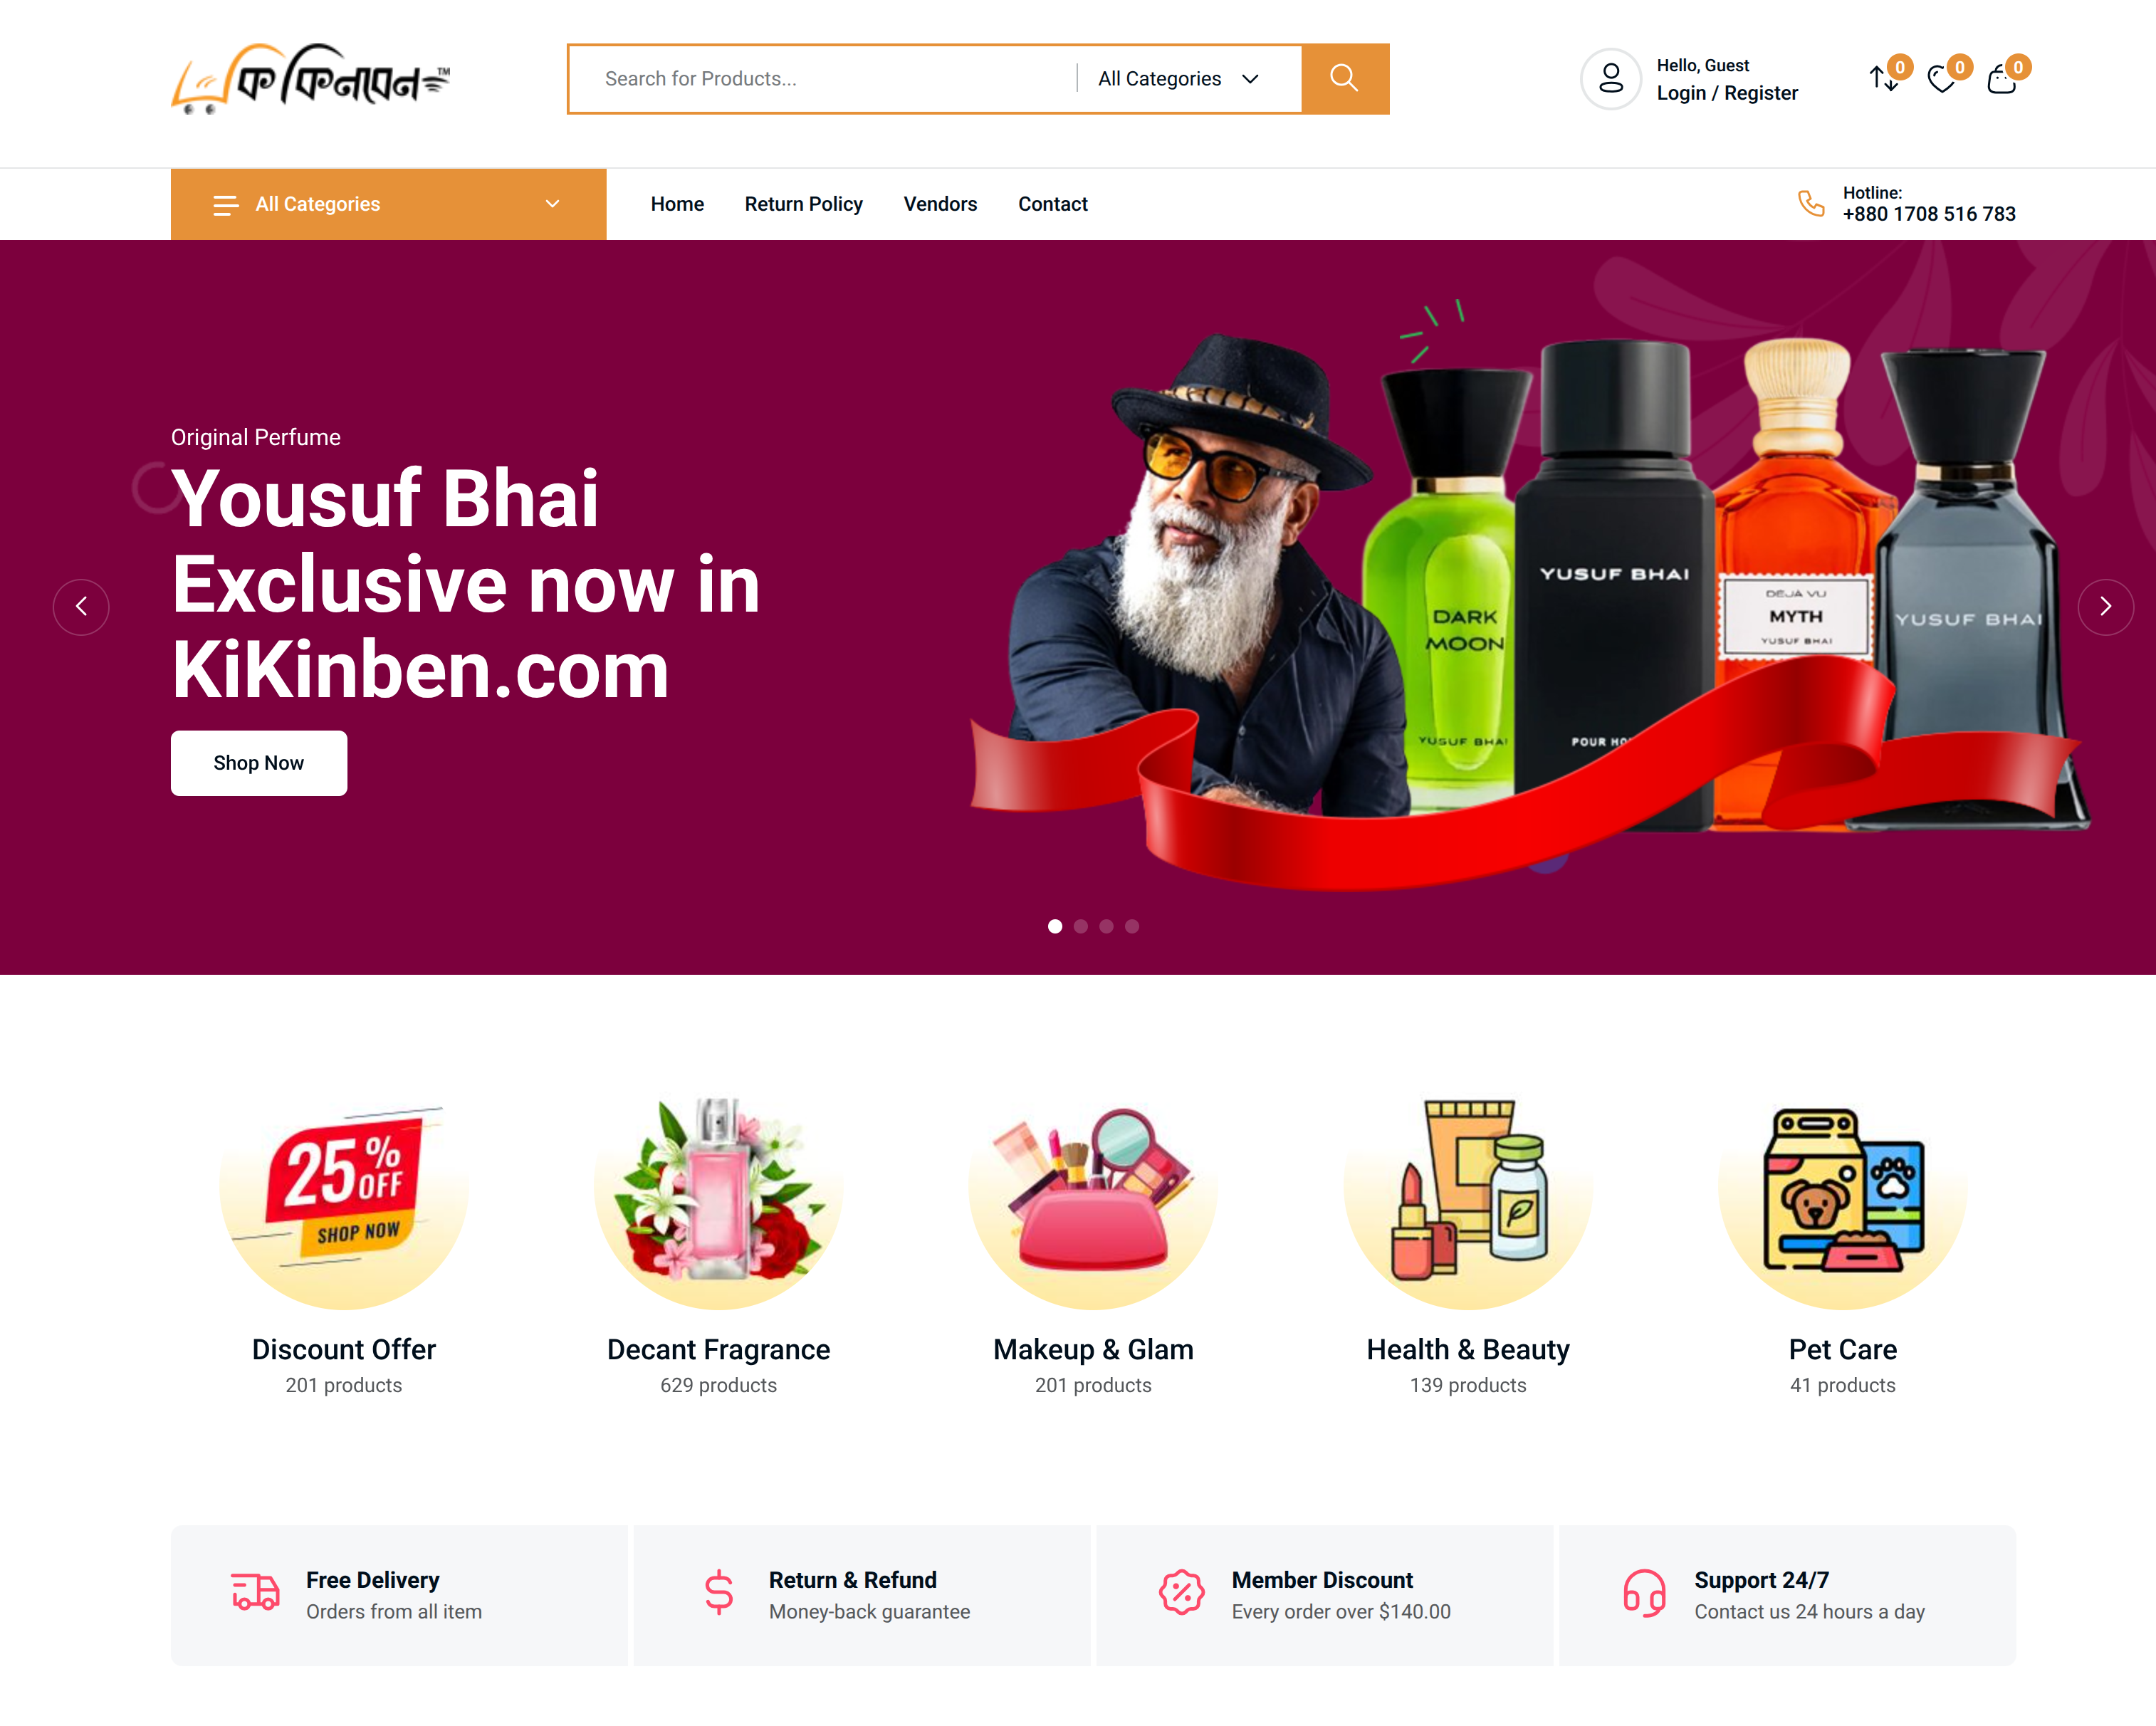
Task: Click the hotline phone icon
Action: pyautogui.click(x=1811, y=203)
